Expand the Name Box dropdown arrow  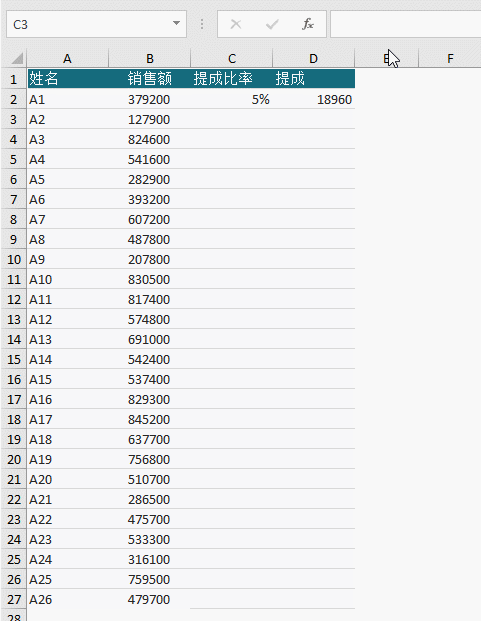coord(177,24)
